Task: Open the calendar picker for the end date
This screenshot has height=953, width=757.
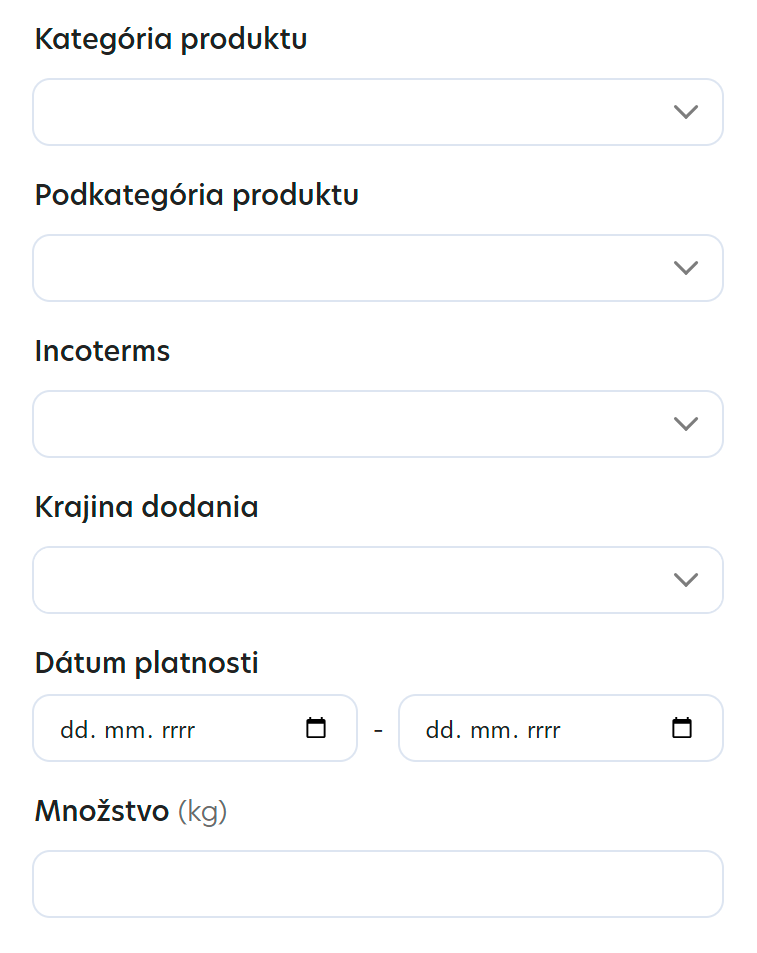Action: pyautogui.click(x=681, y=728)
